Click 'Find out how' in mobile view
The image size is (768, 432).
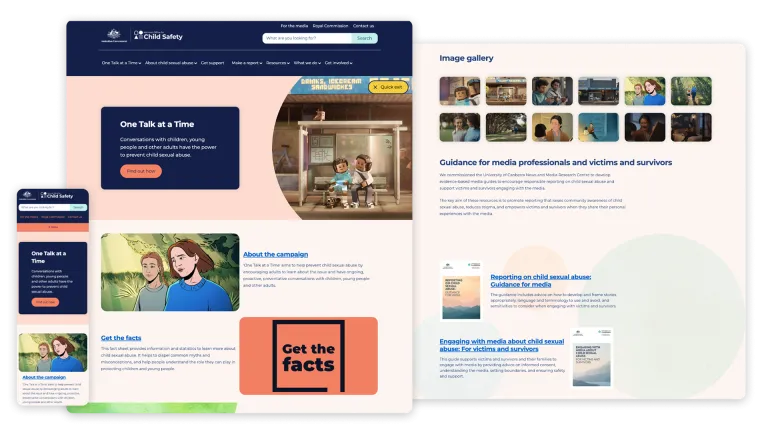[x=46, y=302]
